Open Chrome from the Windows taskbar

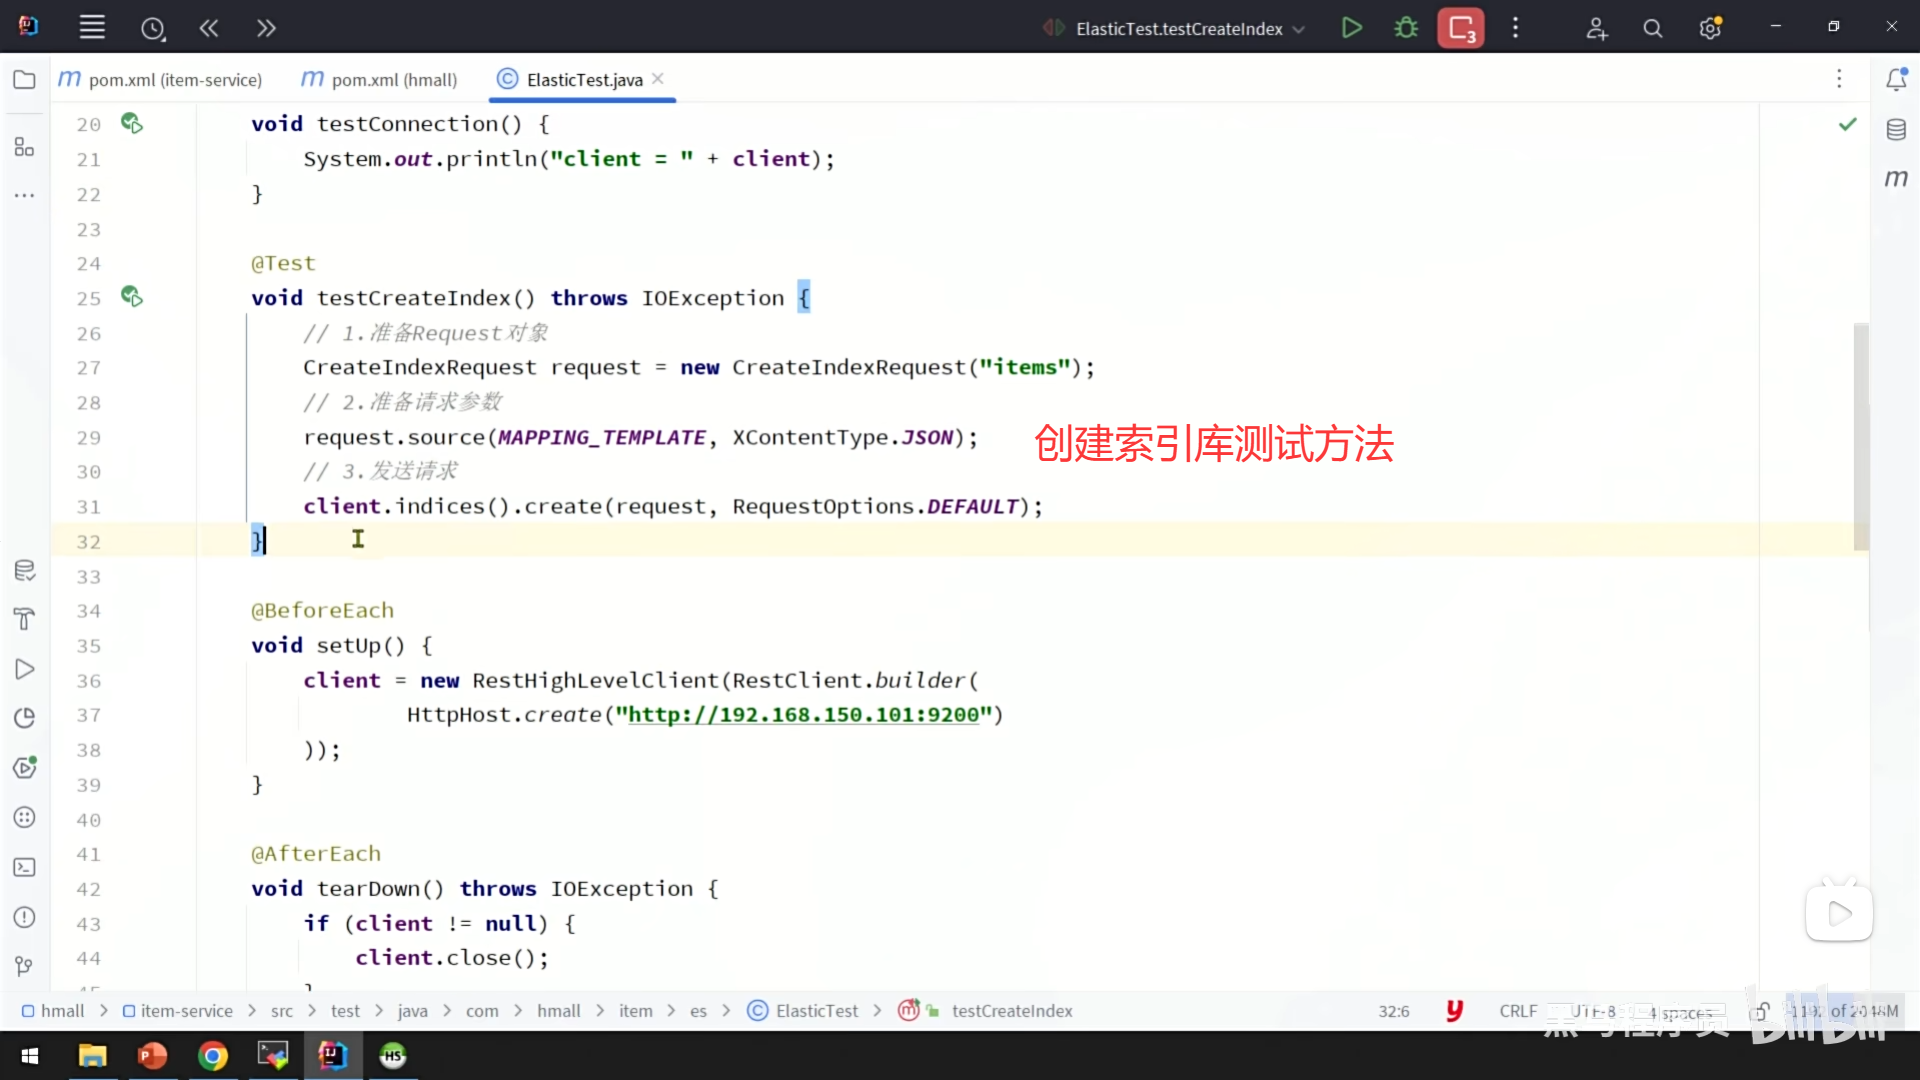[212, 1056]
